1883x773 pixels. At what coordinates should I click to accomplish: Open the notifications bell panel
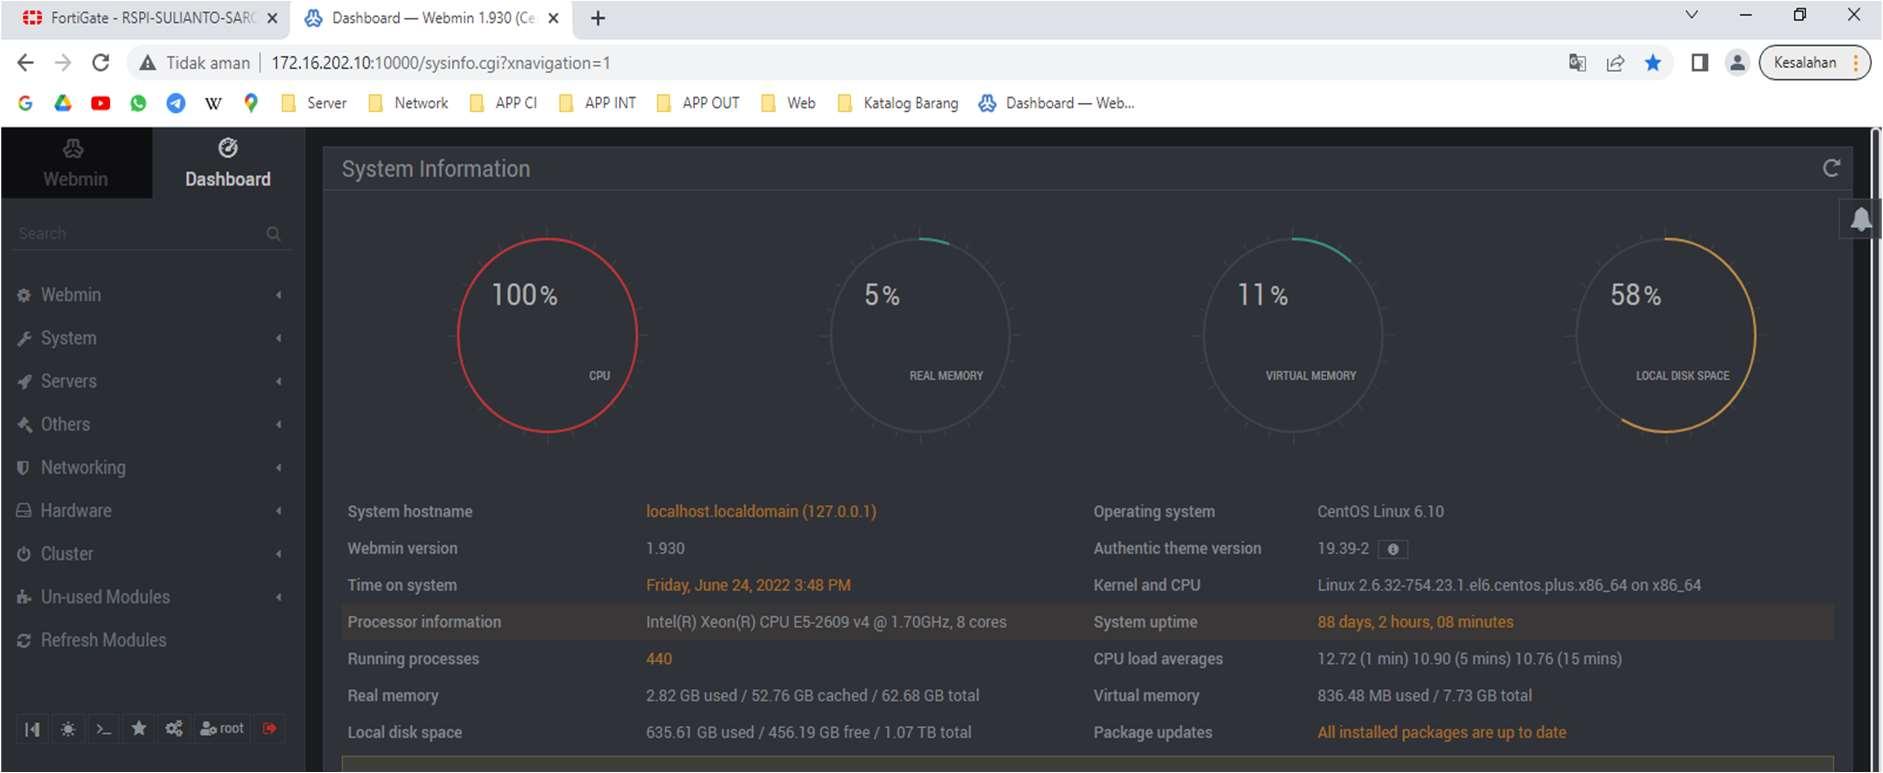pos(1860,219)
